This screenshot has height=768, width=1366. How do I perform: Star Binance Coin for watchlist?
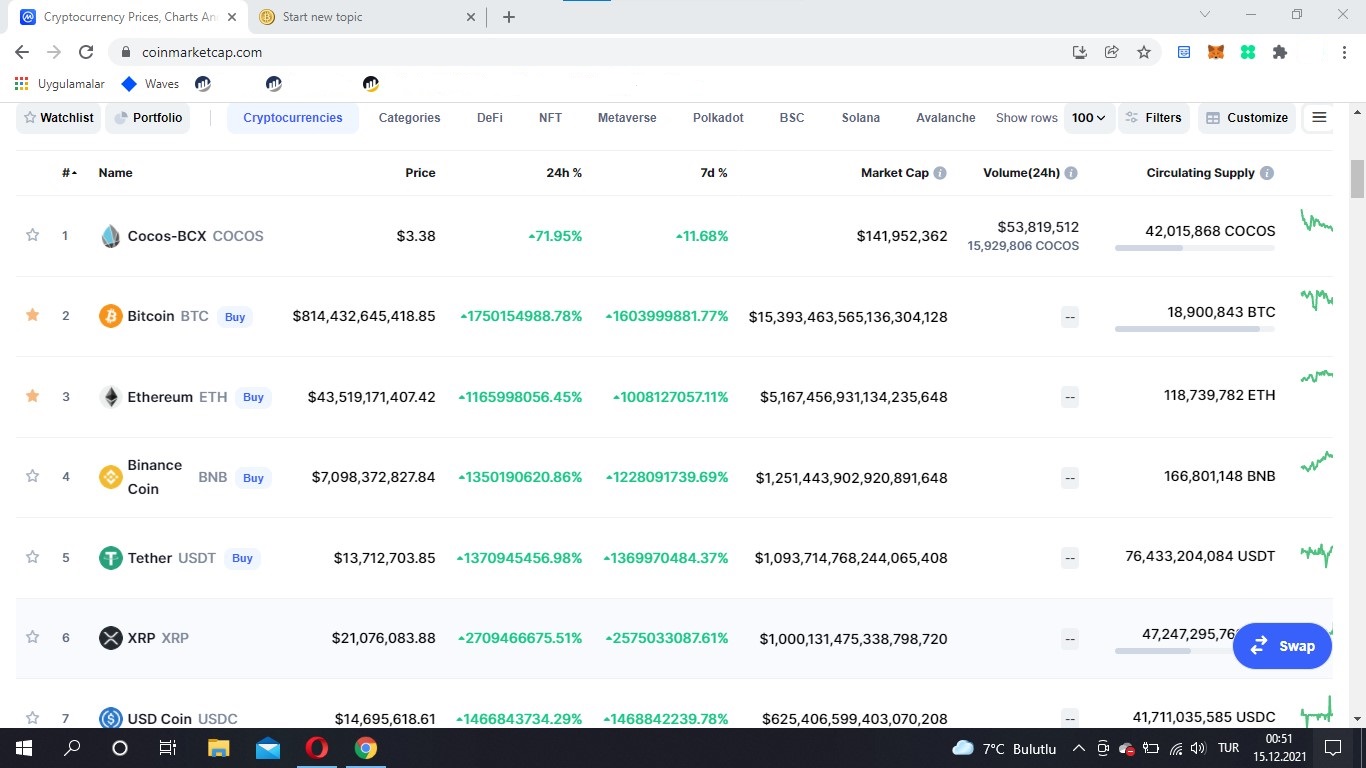(32, 476)
